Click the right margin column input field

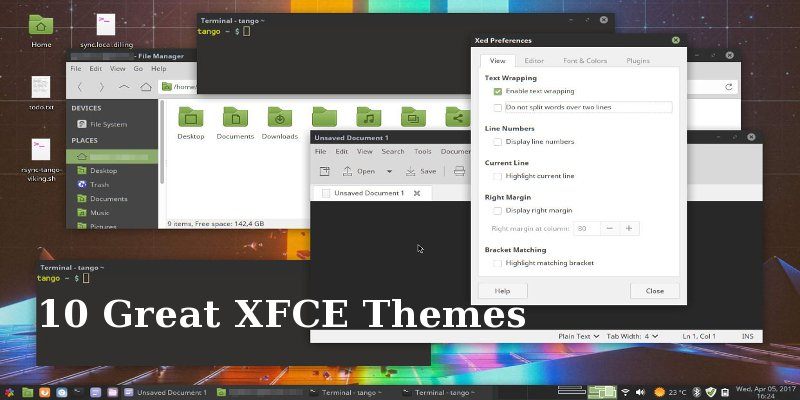(587, 229)
